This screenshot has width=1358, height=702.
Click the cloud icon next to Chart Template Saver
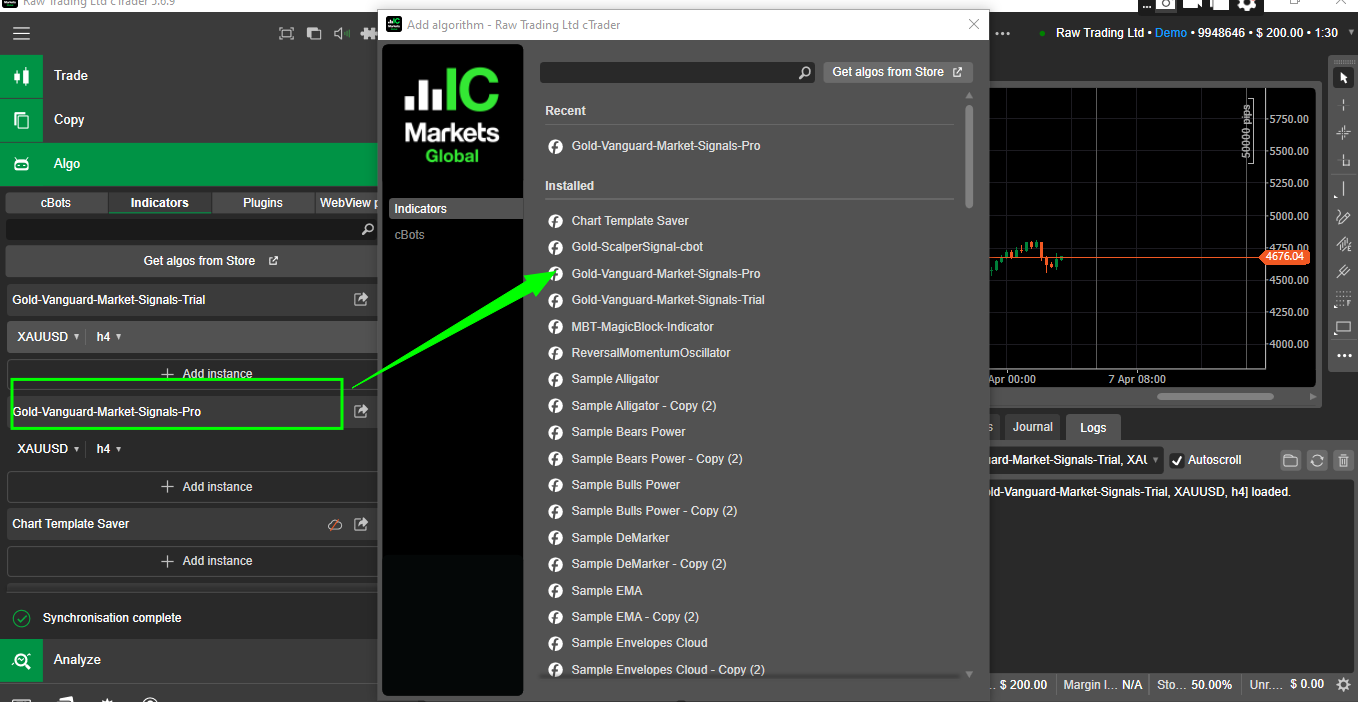tap(335, 523)
